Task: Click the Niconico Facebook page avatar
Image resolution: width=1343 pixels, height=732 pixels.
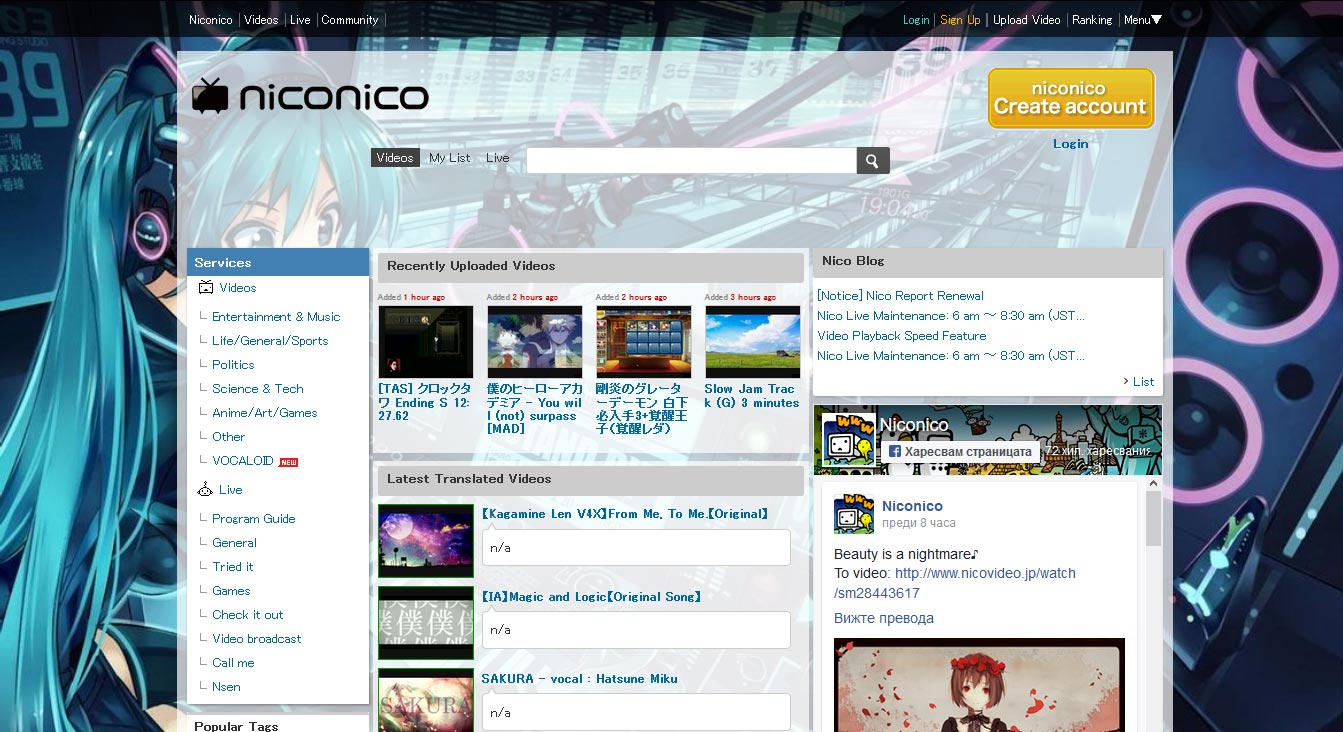Action: click(x=849, y=438)
